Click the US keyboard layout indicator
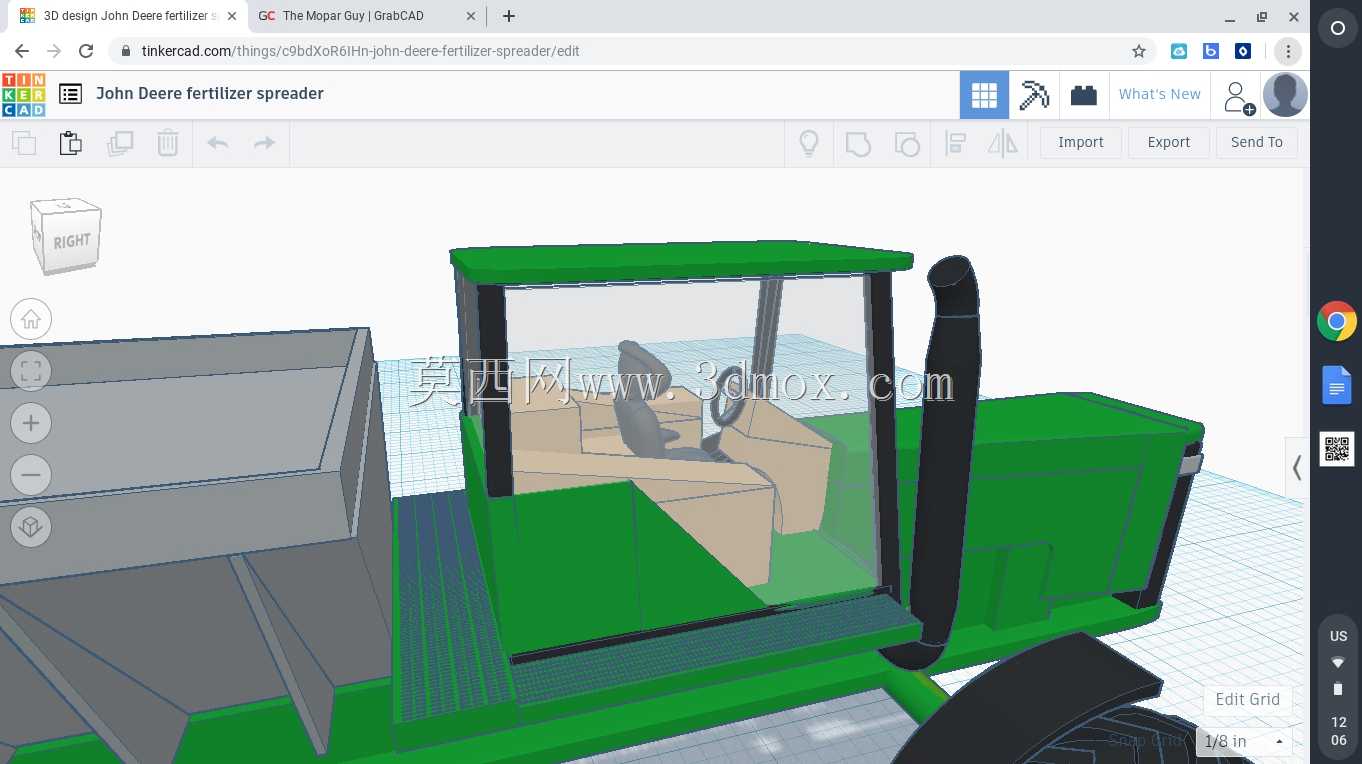The width and height of the screenshot is (1362, 764). point(1338,636)
